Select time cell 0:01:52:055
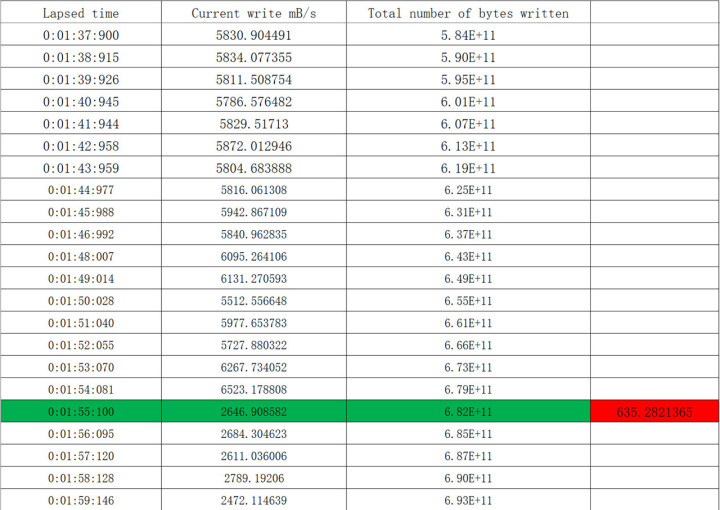The image size is (720, 510). (81, 345)
